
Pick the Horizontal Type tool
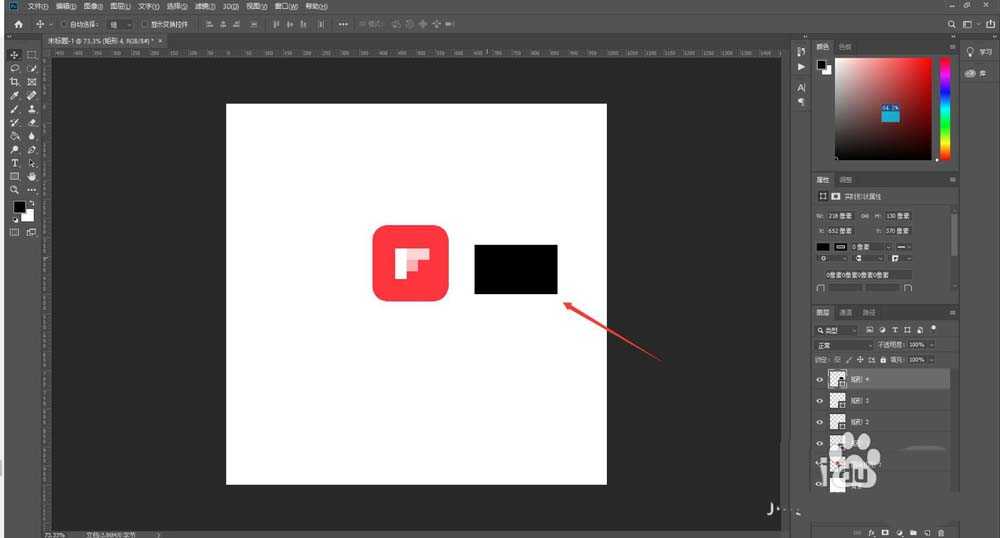click(x=15, y=162)
